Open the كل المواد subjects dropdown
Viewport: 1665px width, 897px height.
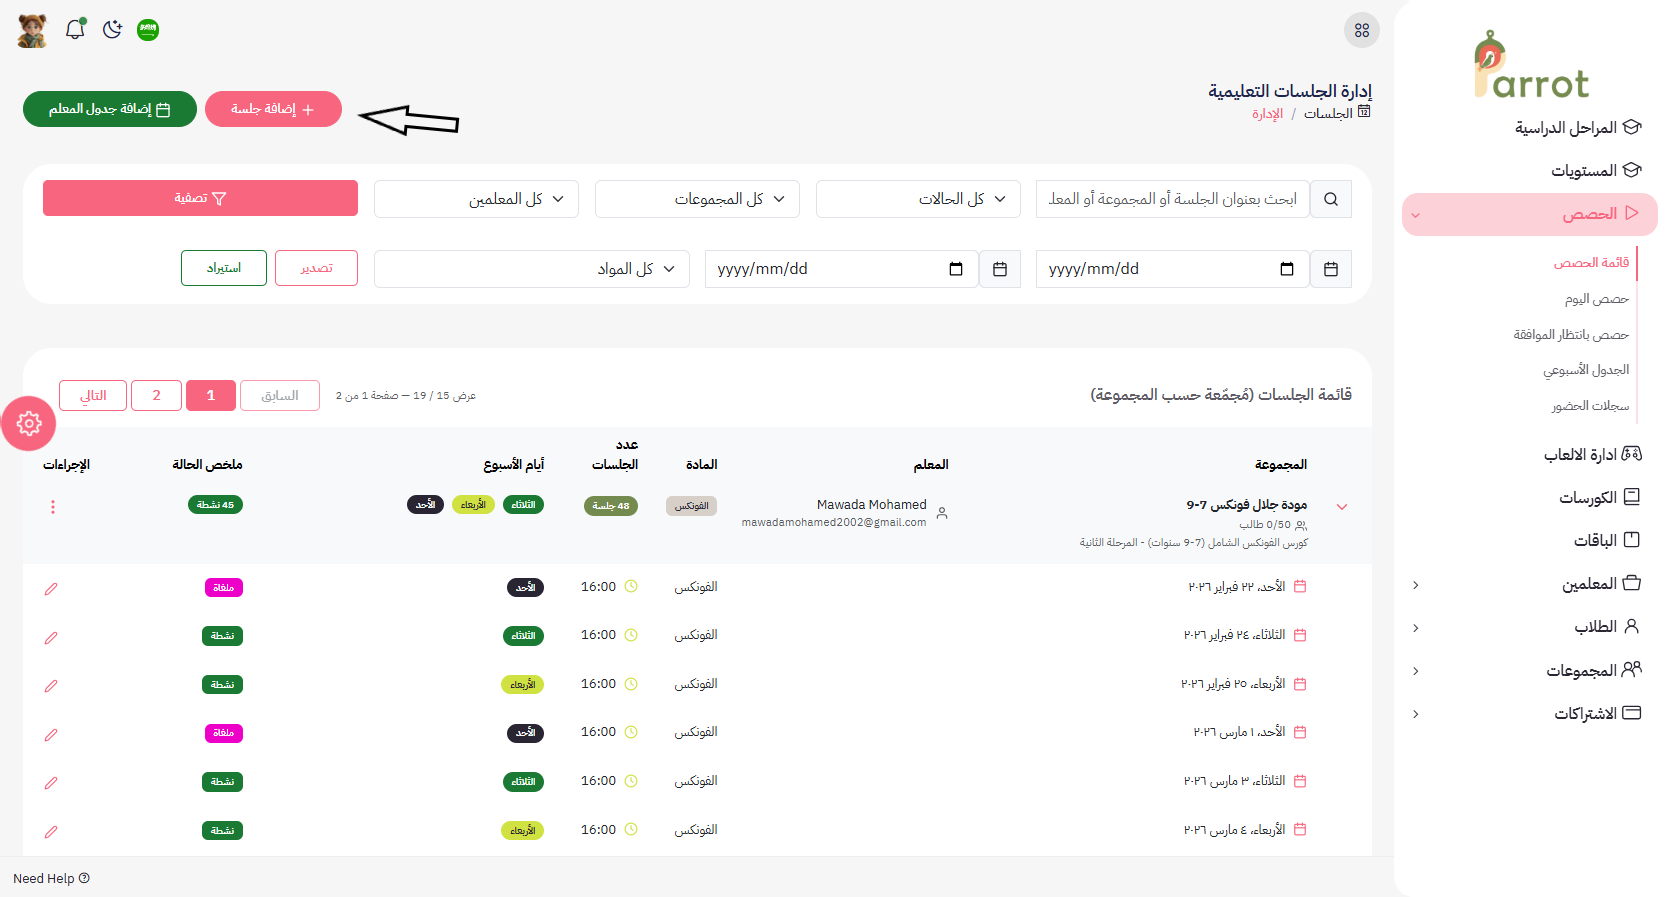[531, 269]
